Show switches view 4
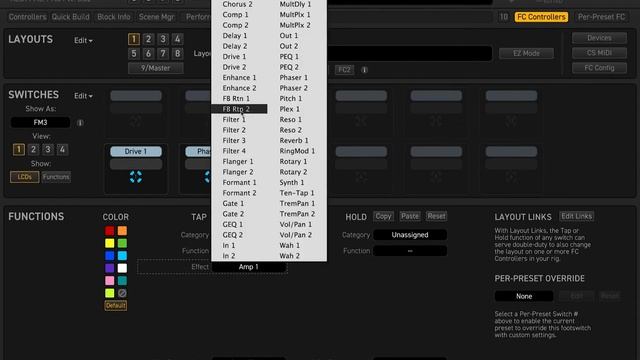The image size is (640, 360). (62, 149)
